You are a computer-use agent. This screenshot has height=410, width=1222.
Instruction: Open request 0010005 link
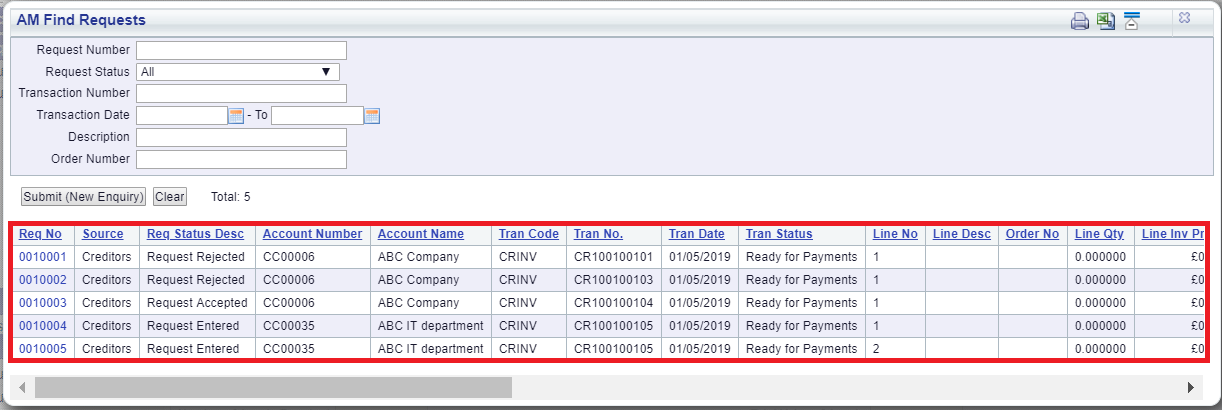click(43, 349)
